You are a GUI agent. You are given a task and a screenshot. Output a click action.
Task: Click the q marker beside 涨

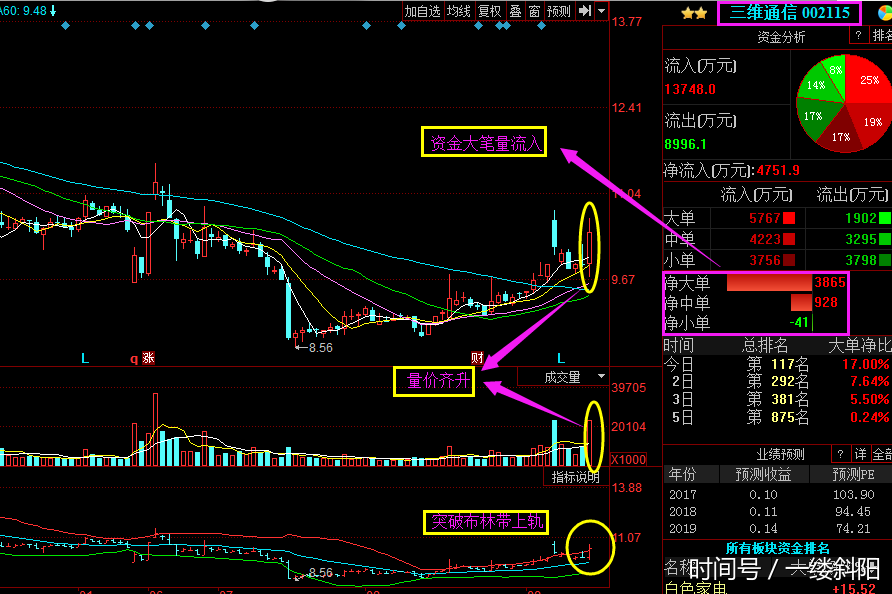pyautogui.click(x=134, y=358)
